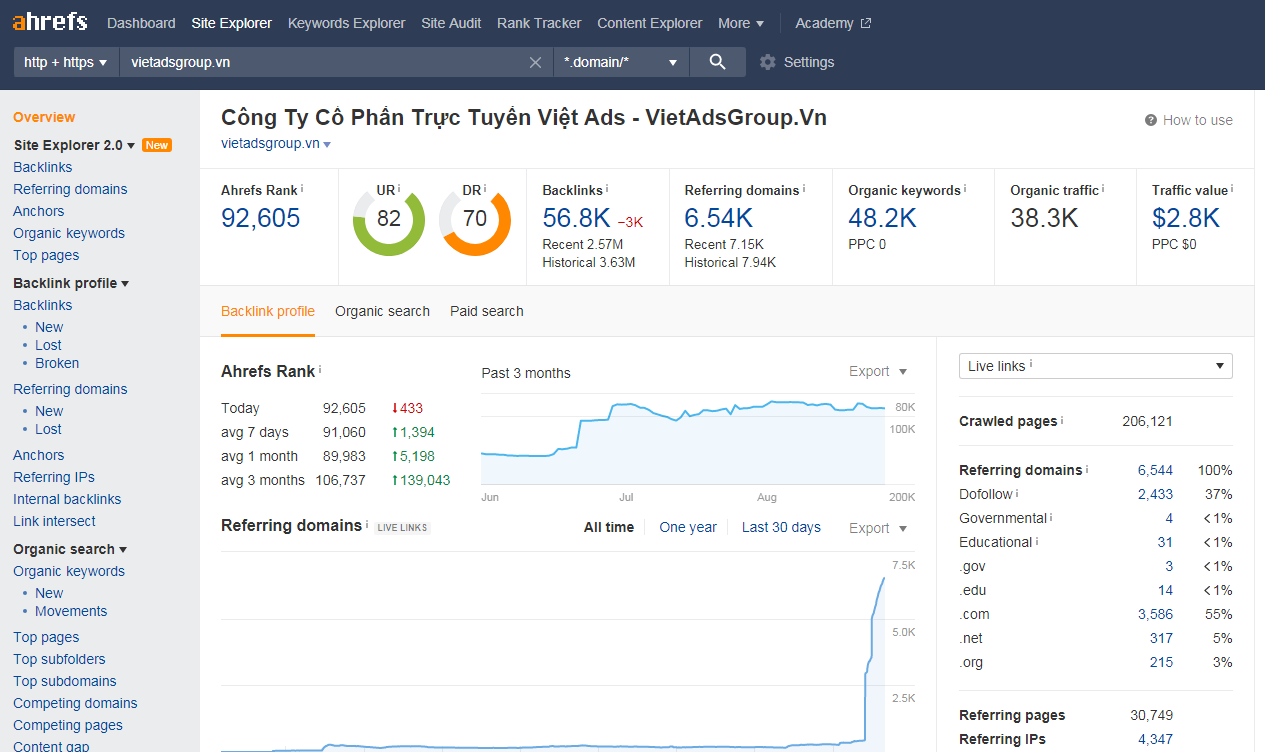Open the http + https protocol dropdown

[x=66, y=62]
